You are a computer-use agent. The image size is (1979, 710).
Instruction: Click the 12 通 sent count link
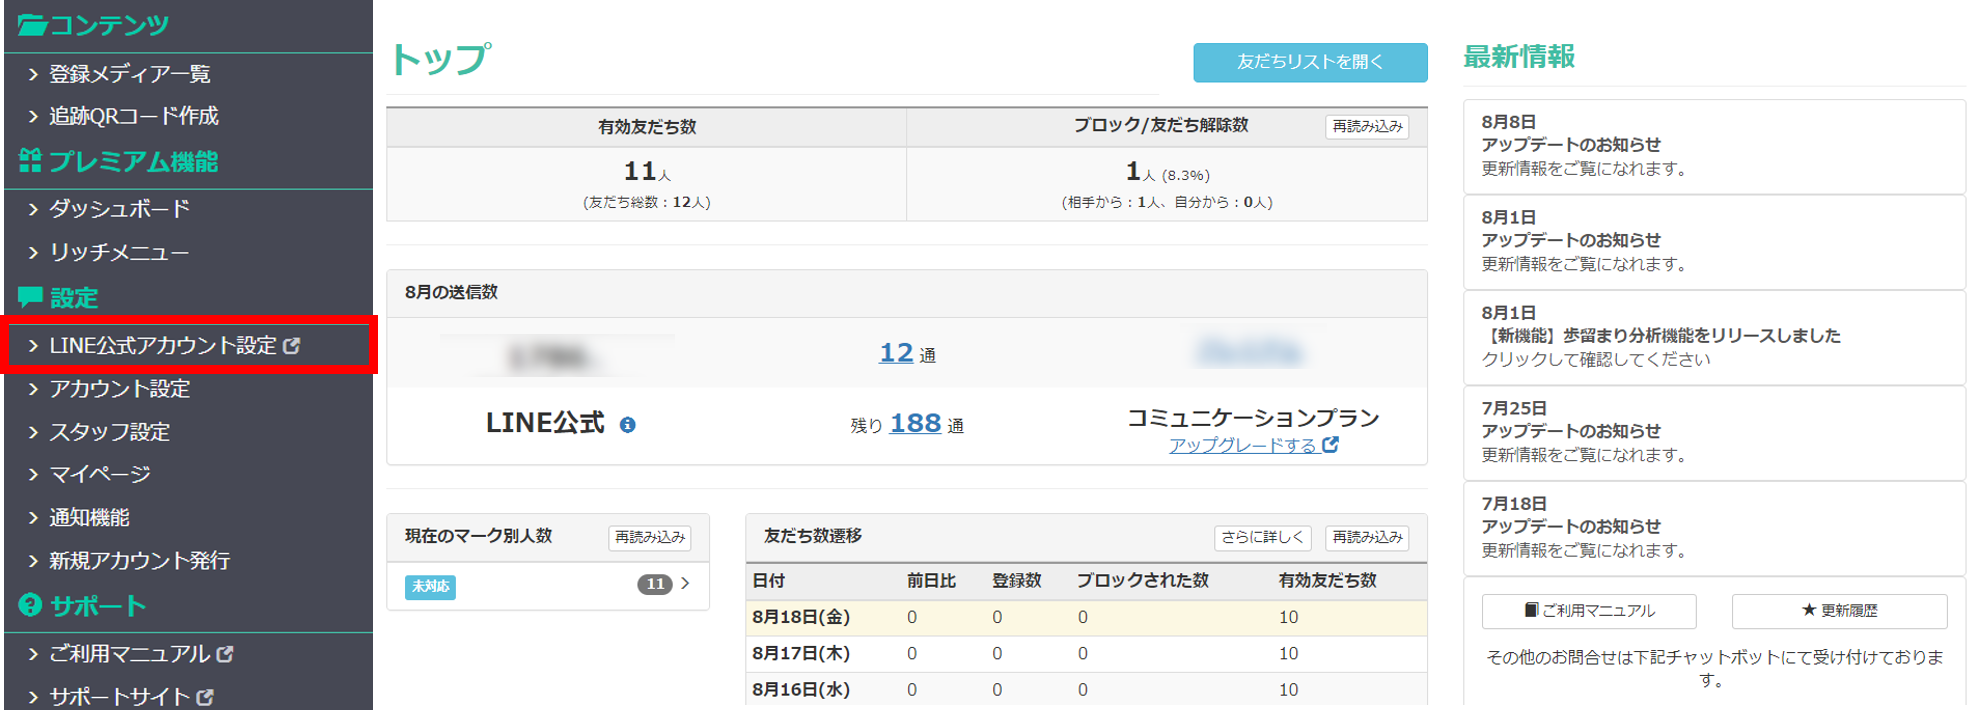[x=896, y=353]
